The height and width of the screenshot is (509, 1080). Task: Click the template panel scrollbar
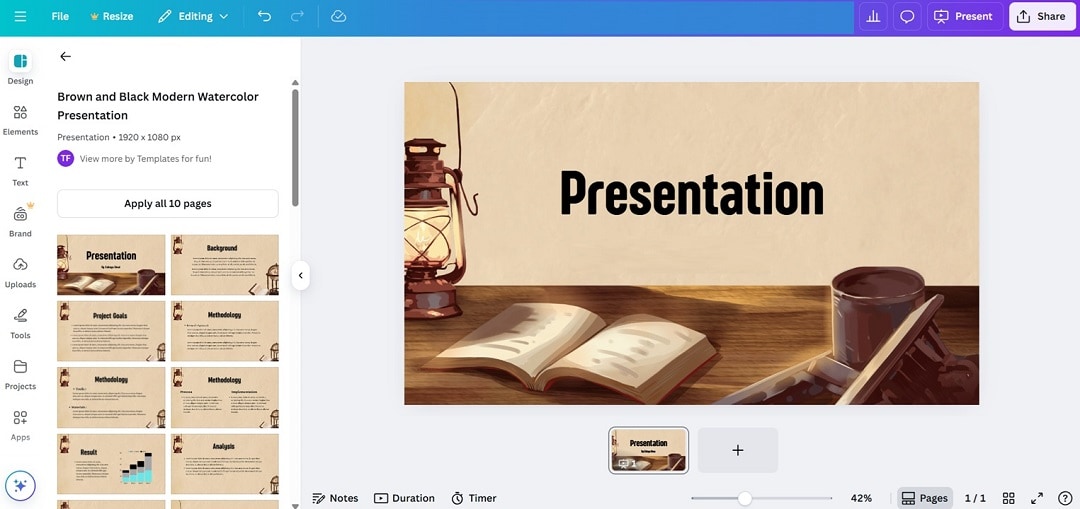(295, 147)
